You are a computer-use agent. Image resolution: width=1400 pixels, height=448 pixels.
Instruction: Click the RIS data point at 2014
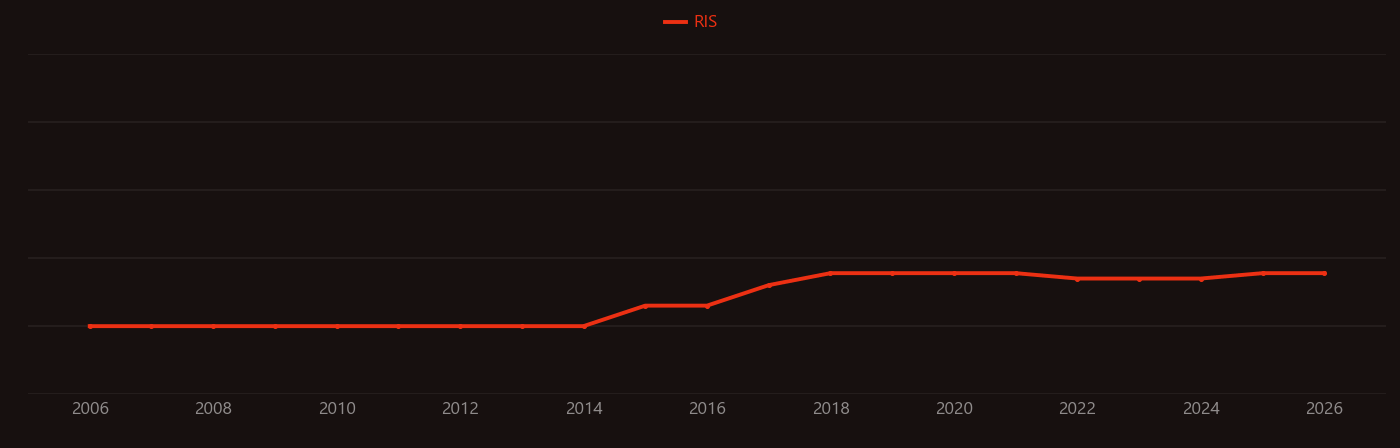(584, 326)
